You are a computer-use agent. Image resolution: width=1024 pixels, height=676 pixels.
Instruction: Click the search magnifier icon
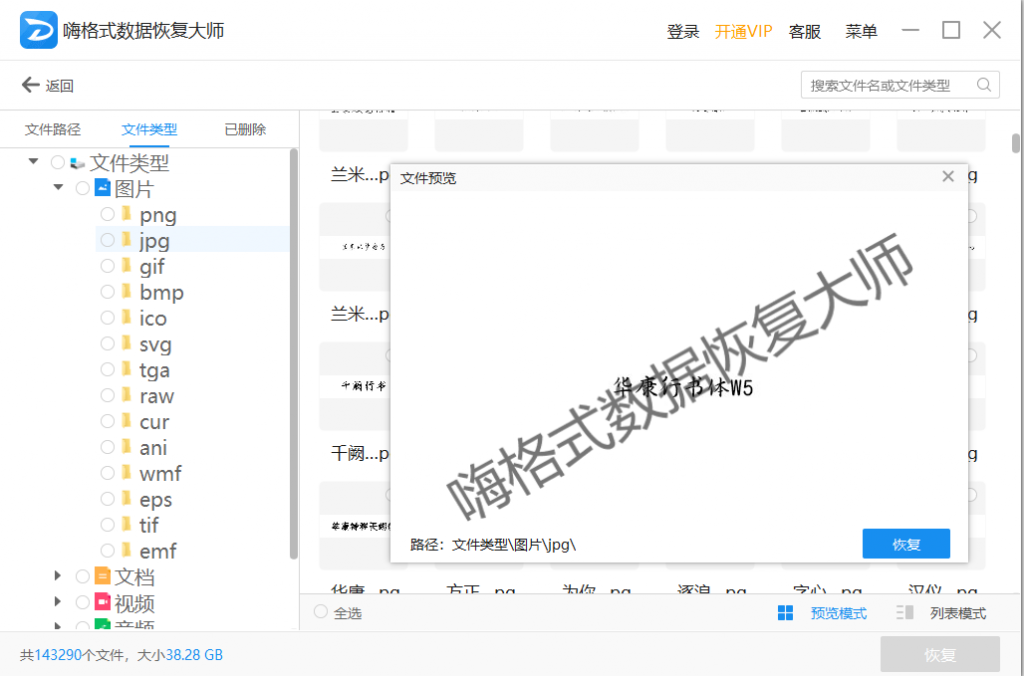(984, 85)
